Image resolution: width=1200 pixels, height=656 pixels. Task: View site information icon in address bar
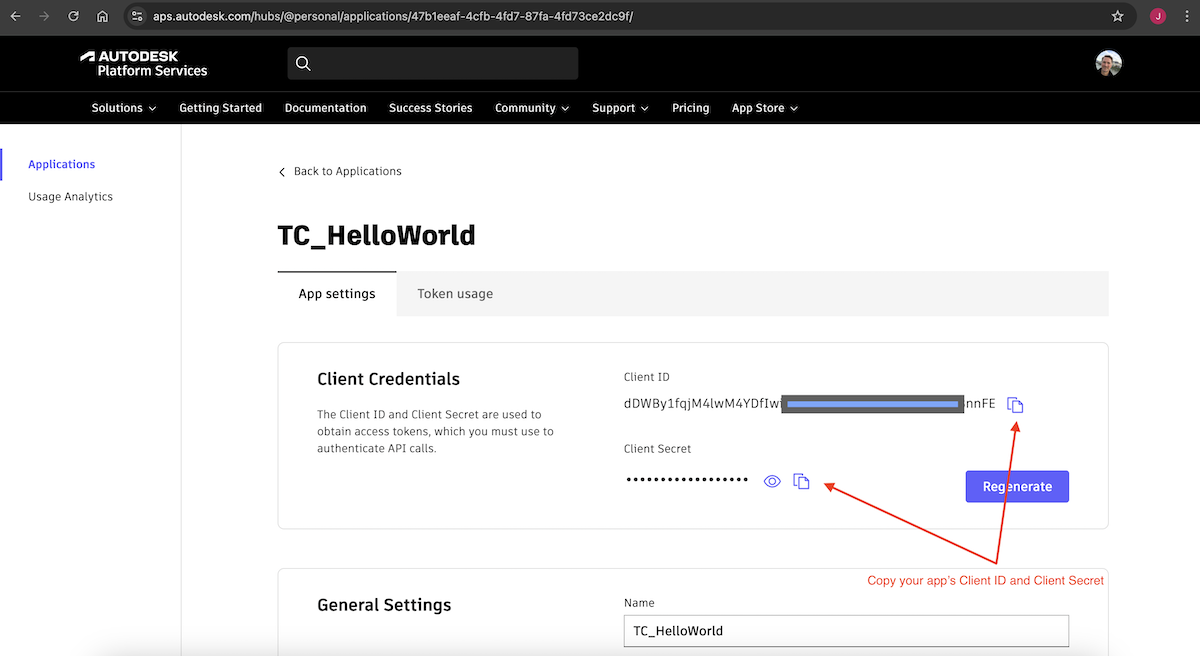[x=137, y=17]
